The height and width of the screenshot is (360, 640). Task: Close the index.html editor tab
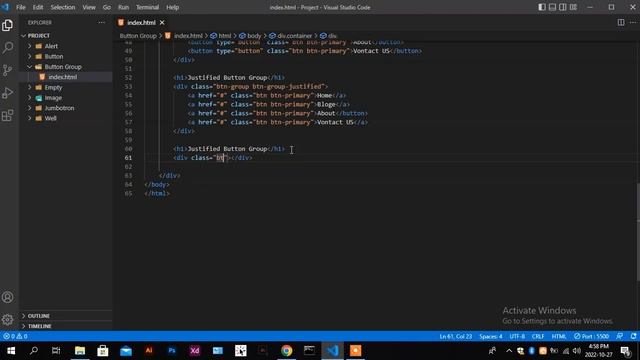pos(162,22)
